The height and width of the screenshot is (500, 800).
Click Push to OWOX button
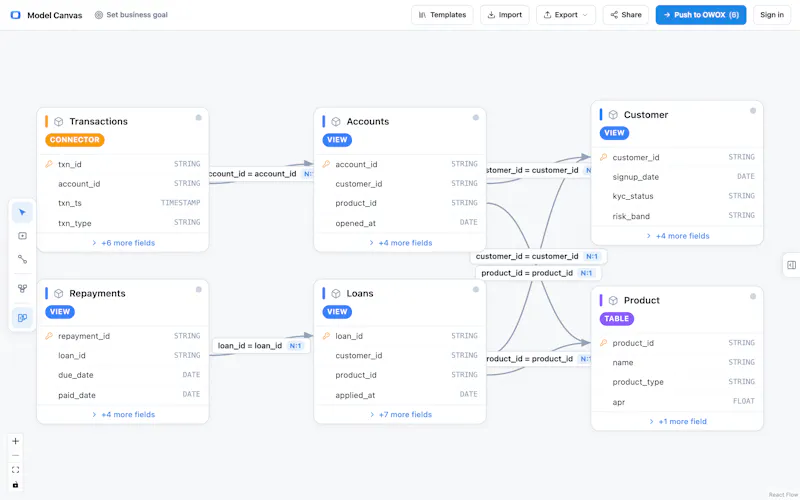[701, 15]
